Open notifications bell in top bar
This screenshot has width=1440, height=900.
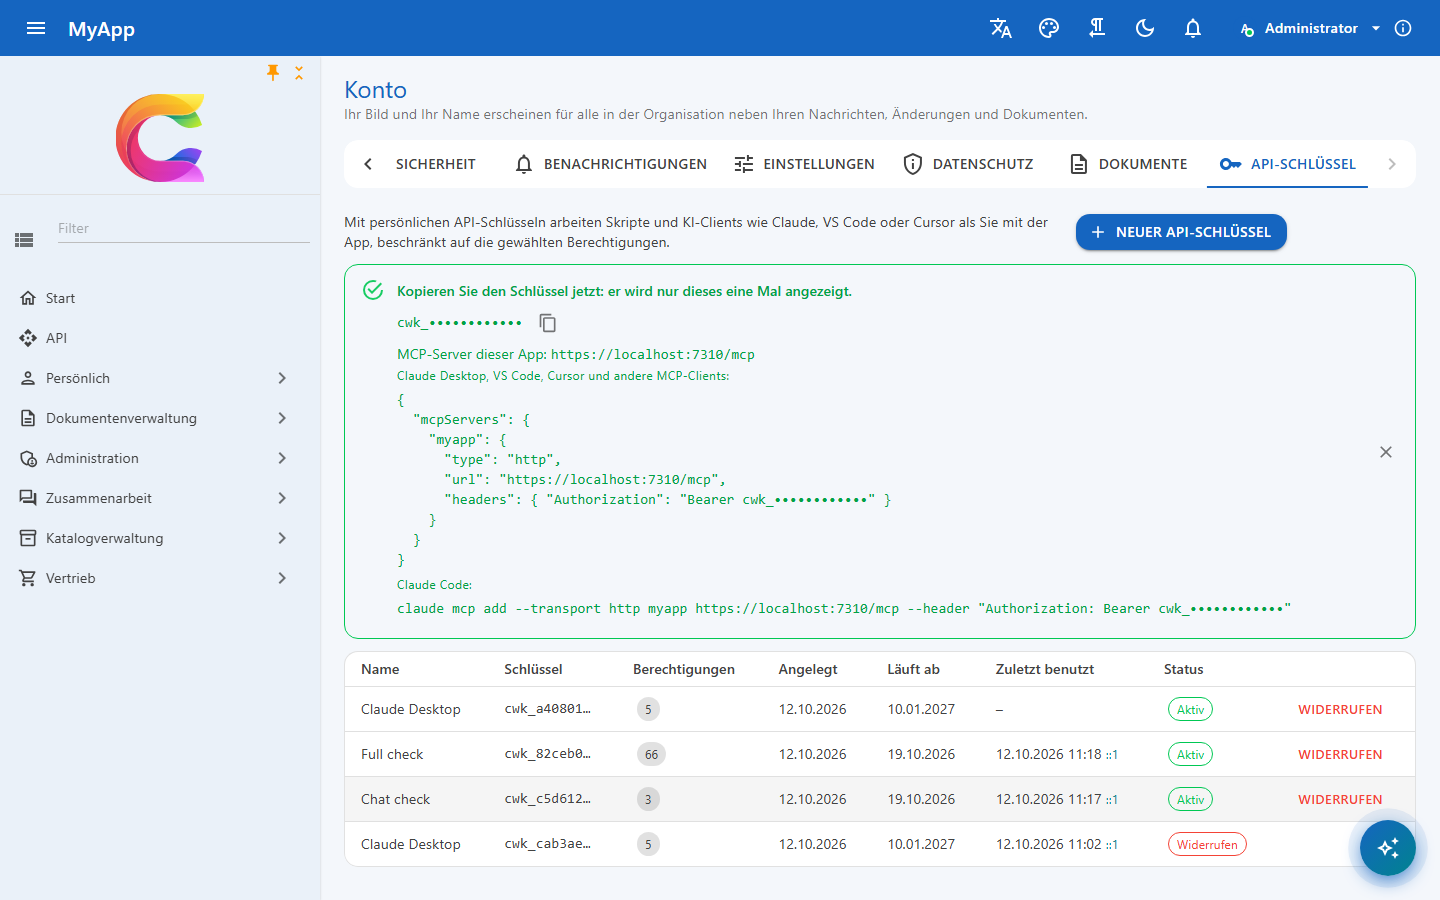pyautogui.click(x=1193, y=28)
